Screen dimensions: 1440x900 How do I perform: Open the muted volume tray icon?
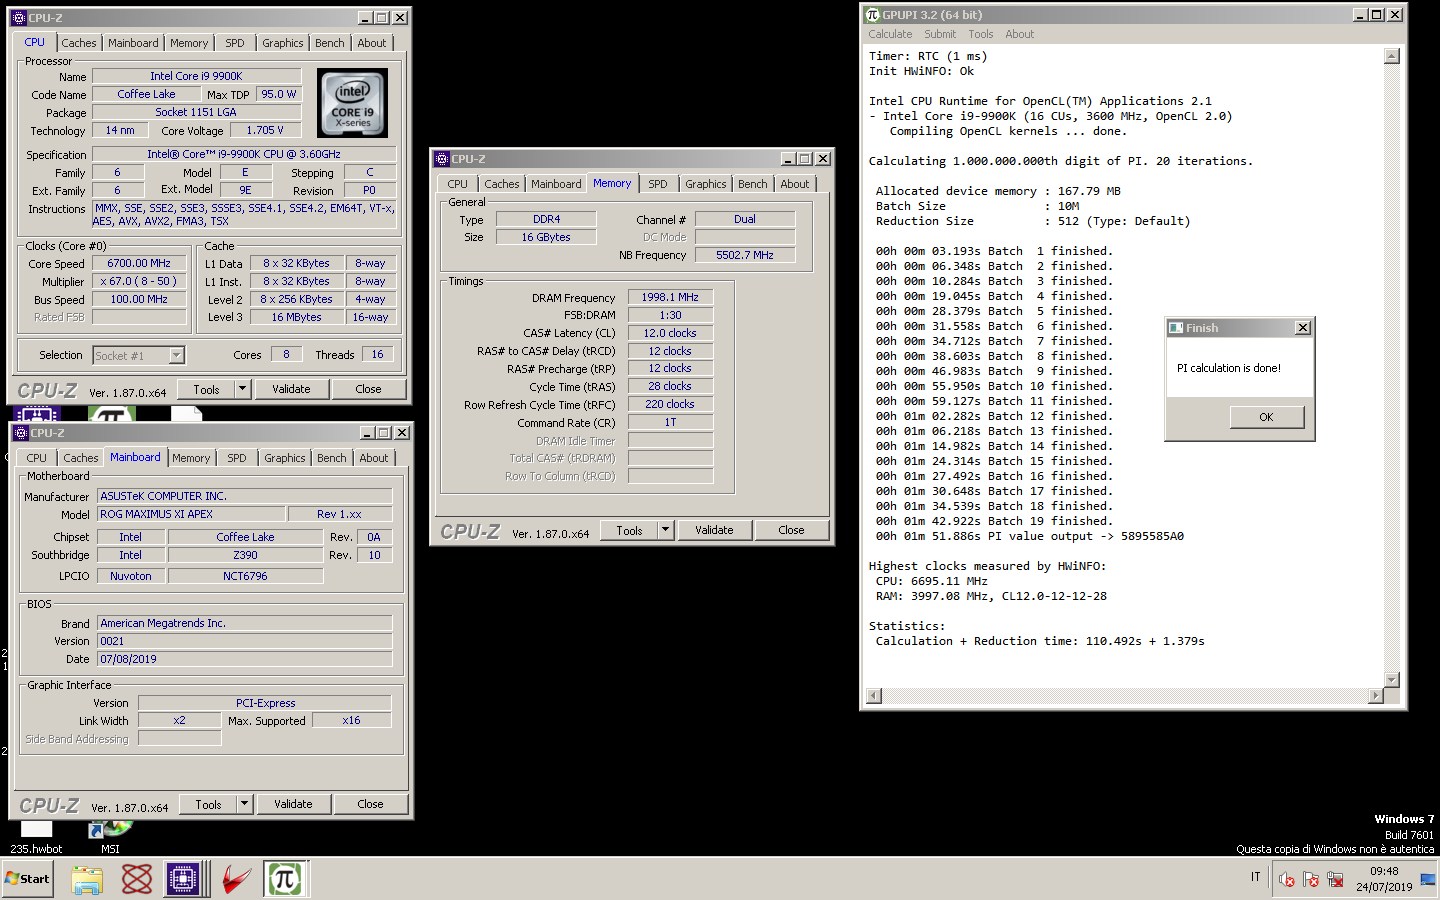point(1287,880)
